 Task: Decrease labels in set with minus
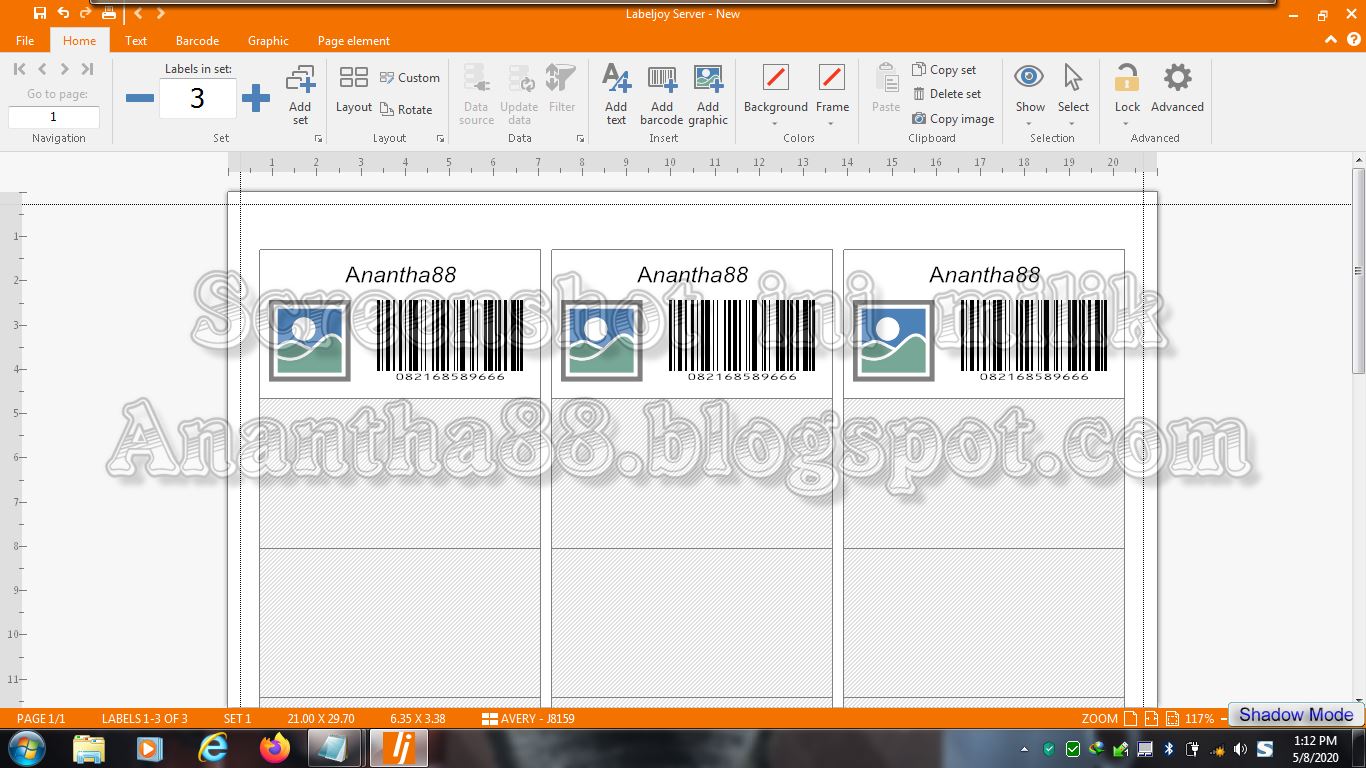click(140, 98)
